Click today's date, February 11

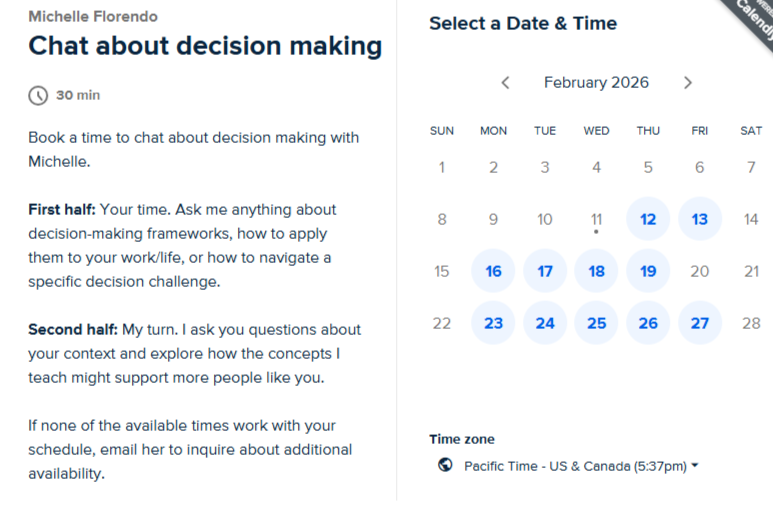tap(597, 219)
